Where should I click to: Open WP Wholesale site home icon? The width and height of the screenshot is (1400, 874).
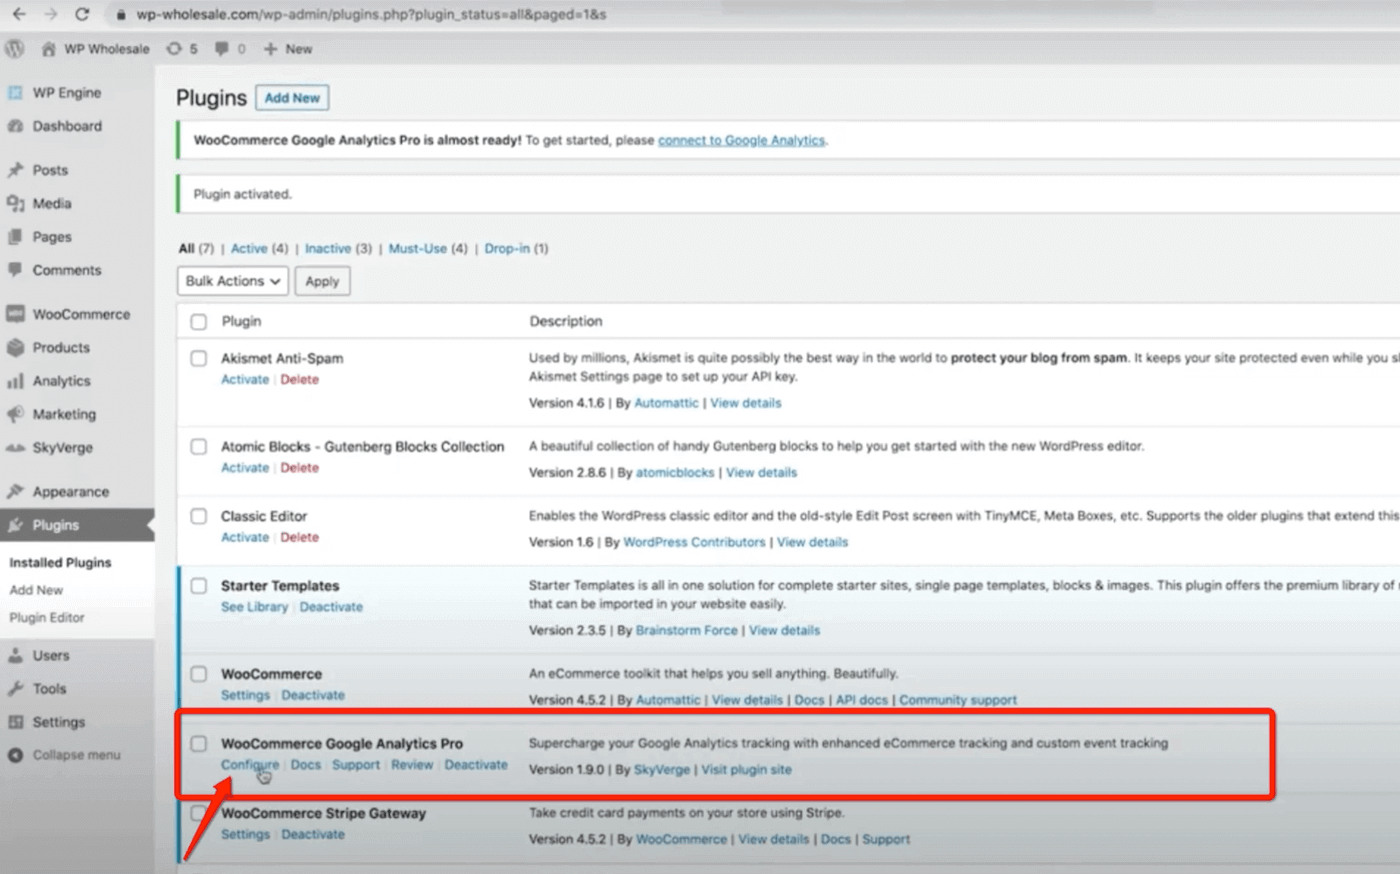[48, 49]
